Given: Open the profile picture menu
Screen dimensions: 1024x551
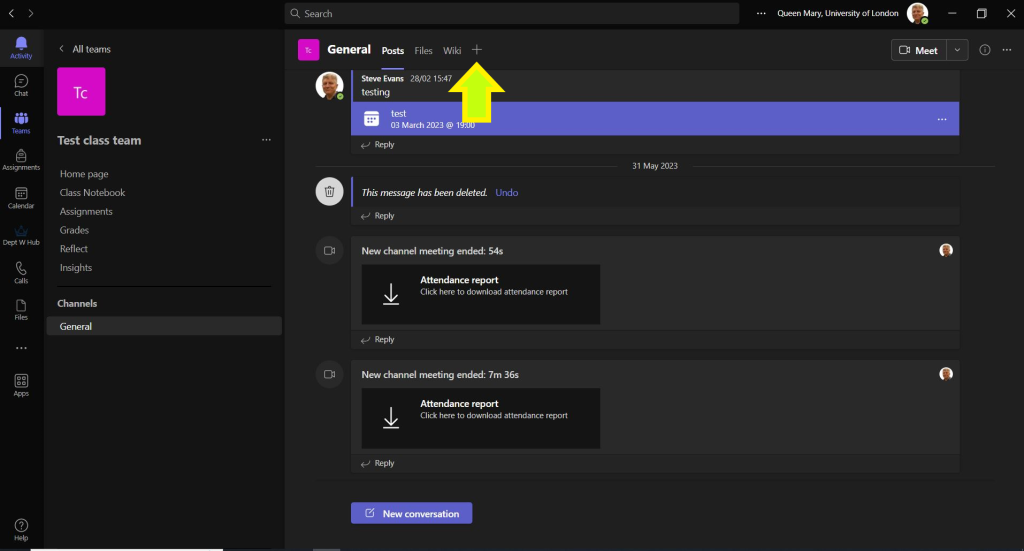Looking at the screenshot, I should [918, 13].
